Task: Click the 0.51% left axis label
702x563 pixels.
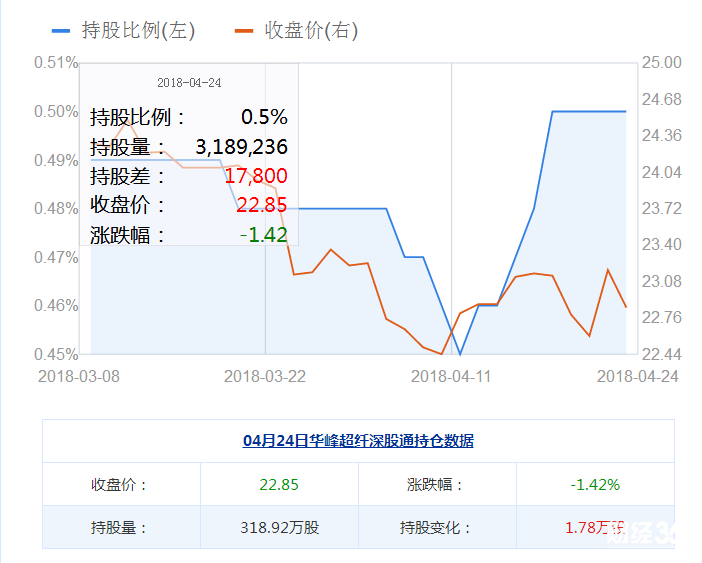Action: point(56,63)
